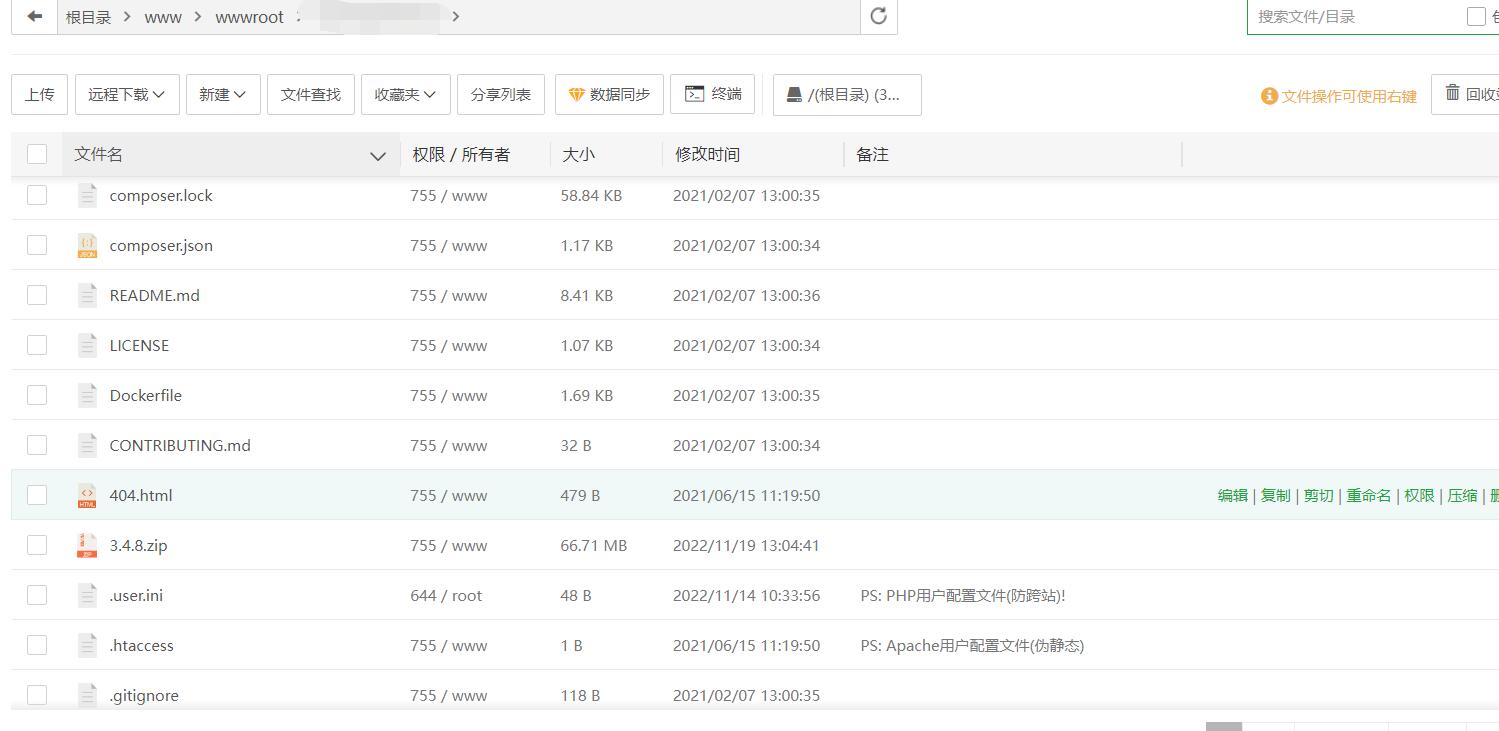Click the orange info icon by right-click tip
Image resolution: width=1499 pixels, height=731 pixels.
pos(1269,96)
